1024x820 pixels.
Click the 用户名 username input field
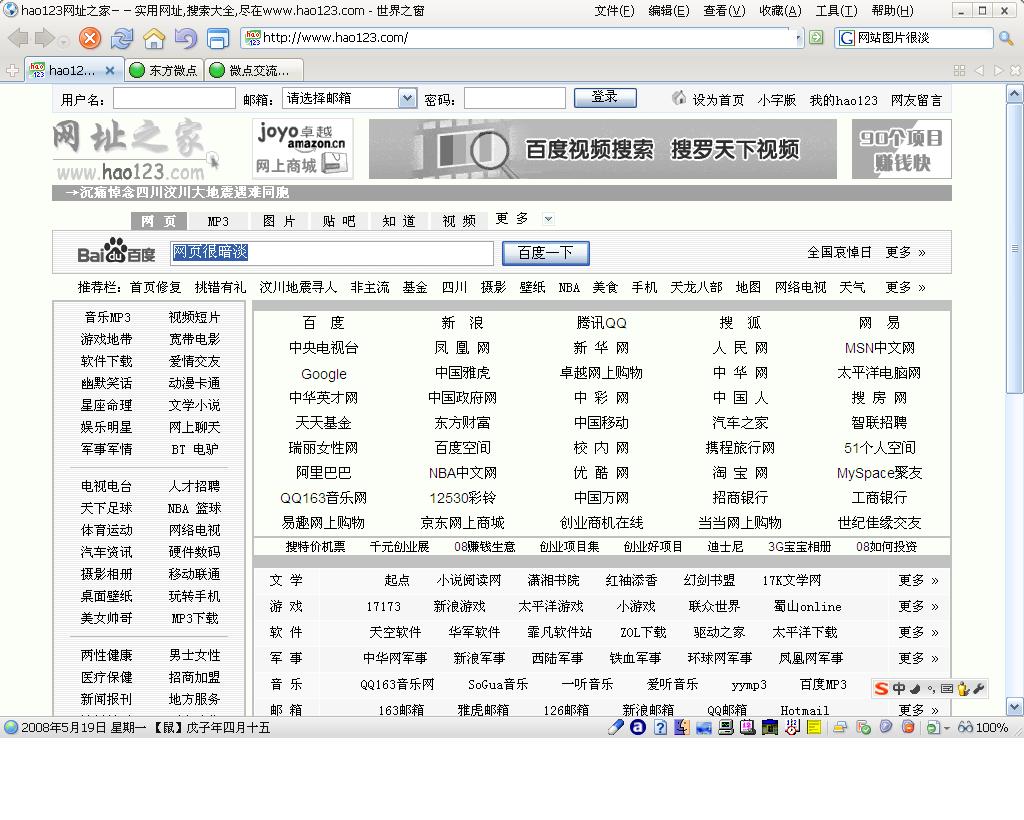[x=174, y=99]
